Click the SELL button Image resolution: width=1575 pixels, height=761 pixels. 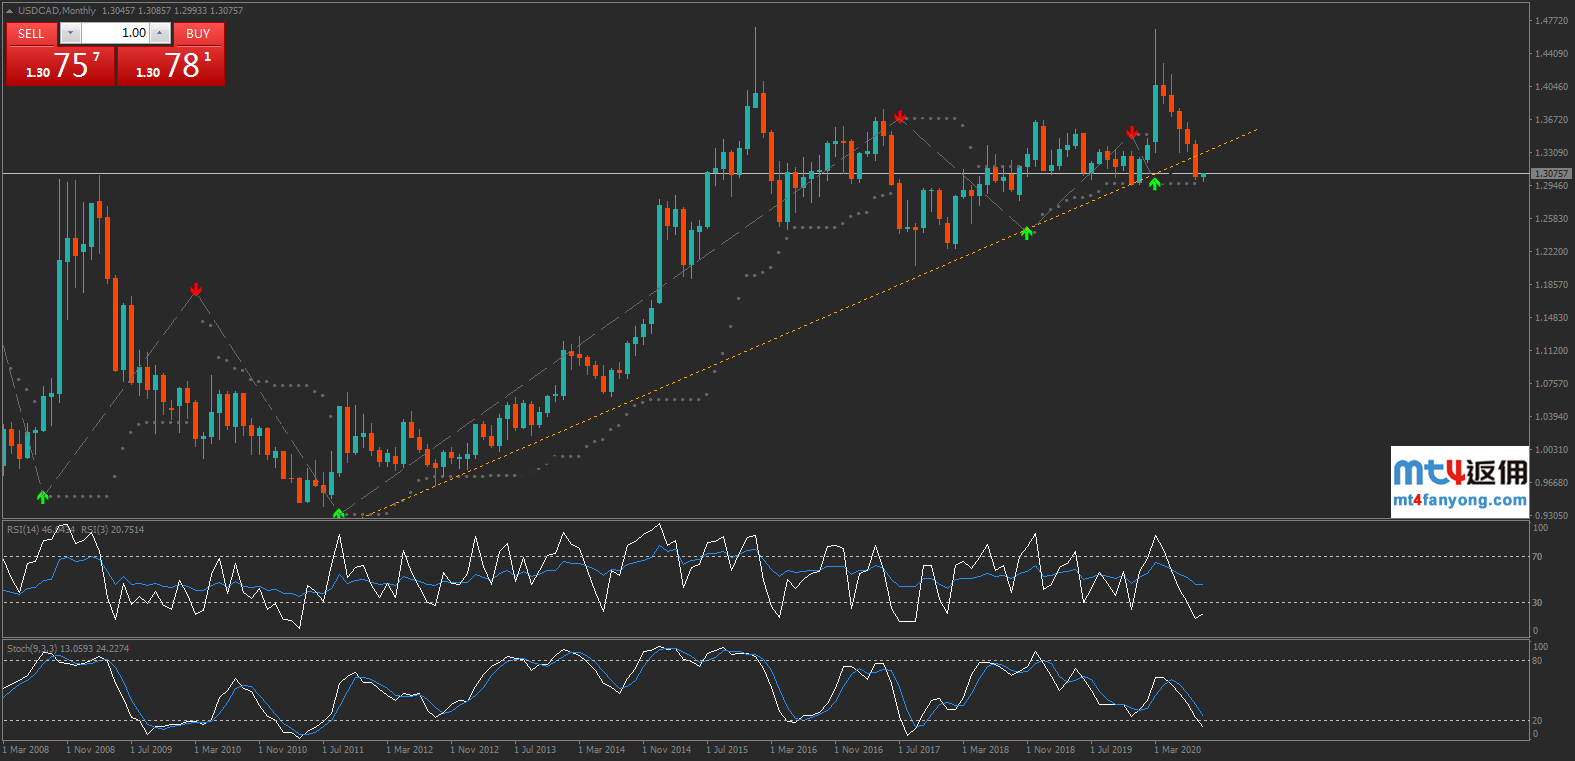pos(31,33)
